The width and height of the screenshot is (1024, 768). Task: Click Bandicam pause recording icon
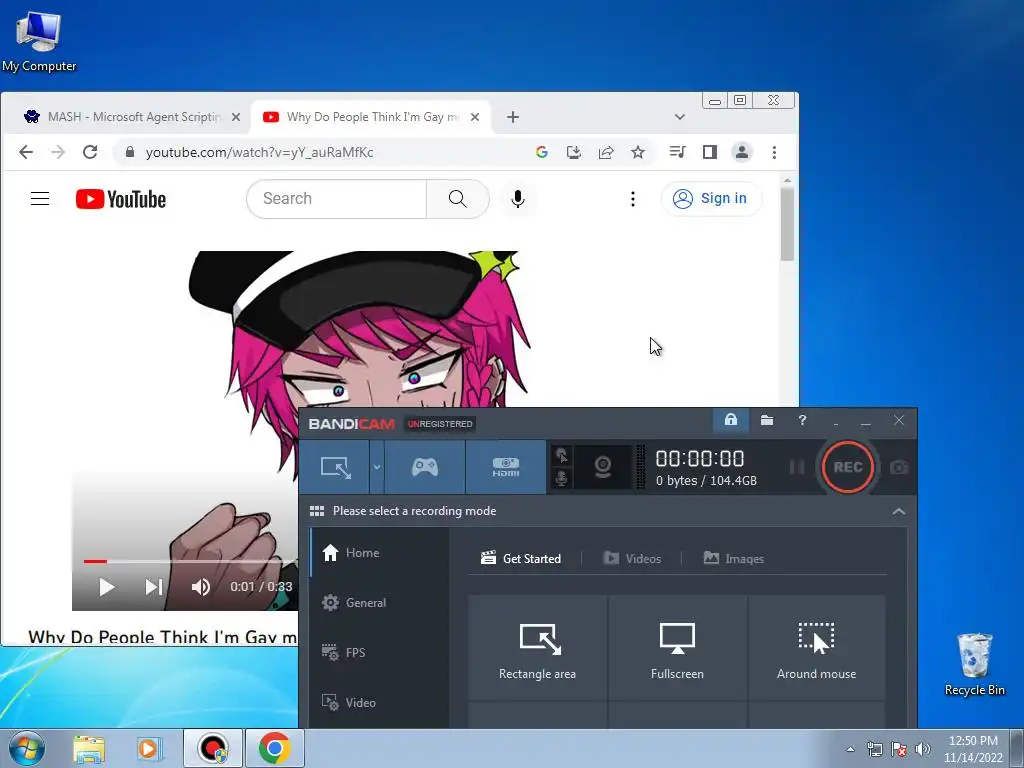pyautogui.click(x=797, y=467)
